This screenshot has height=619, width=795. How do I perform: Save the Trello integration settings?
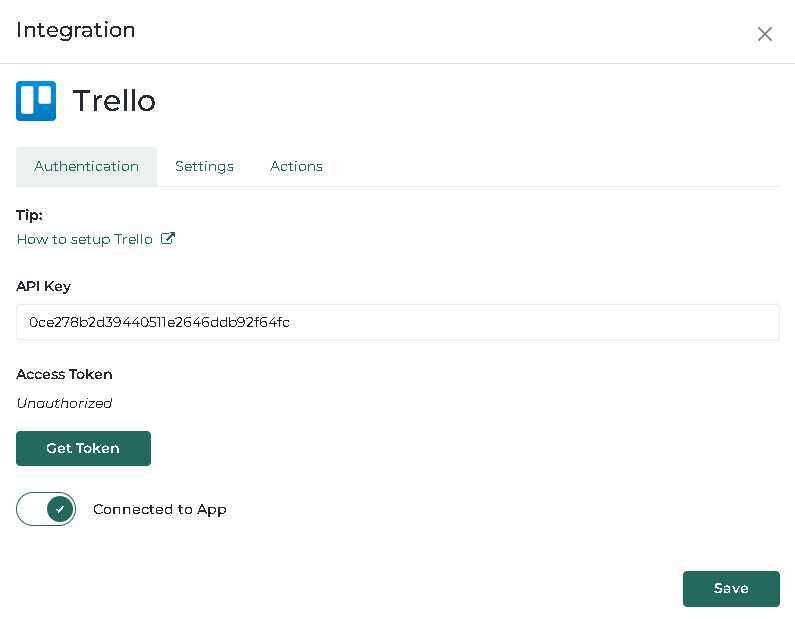point(731,589)
